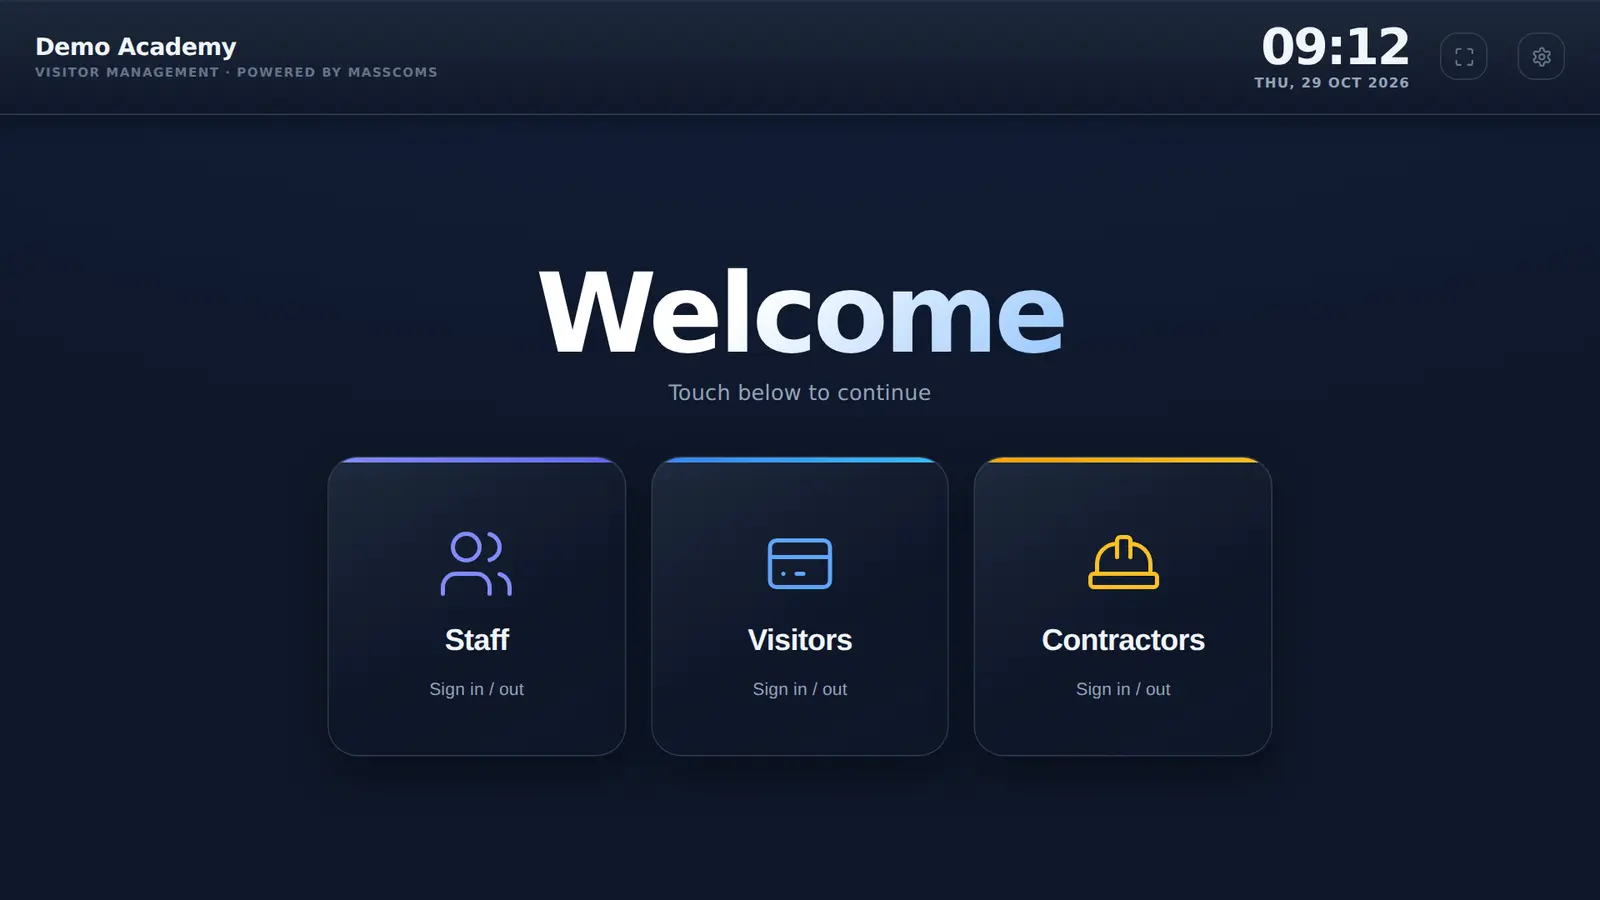Click the Demo Academy title

136,47
